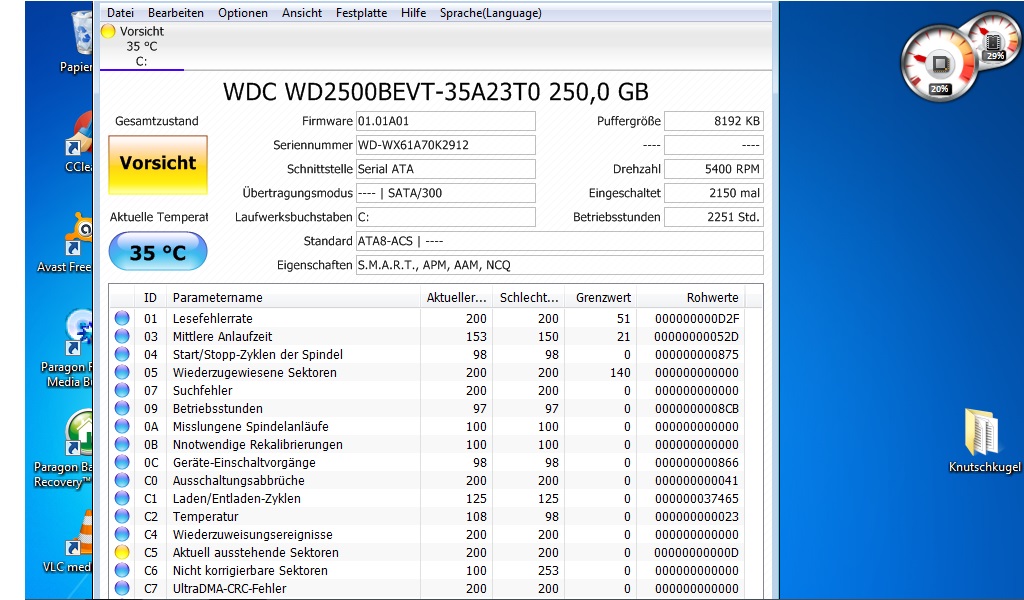Open the Paragon Recovery Media Builder shortcut

67,349
